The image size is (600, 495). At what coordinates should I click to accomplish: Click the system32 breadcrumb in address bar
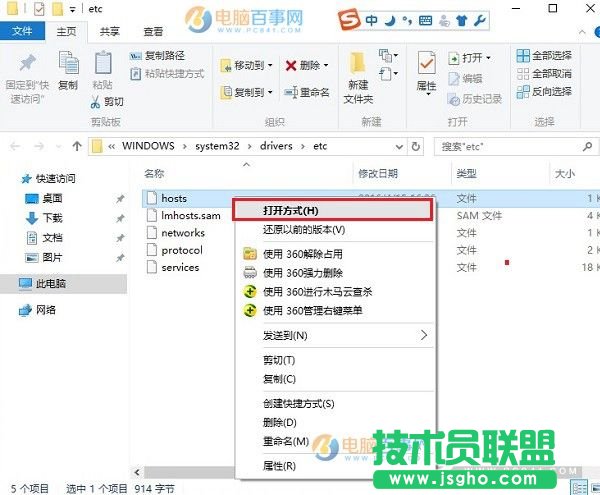point(217,146)
